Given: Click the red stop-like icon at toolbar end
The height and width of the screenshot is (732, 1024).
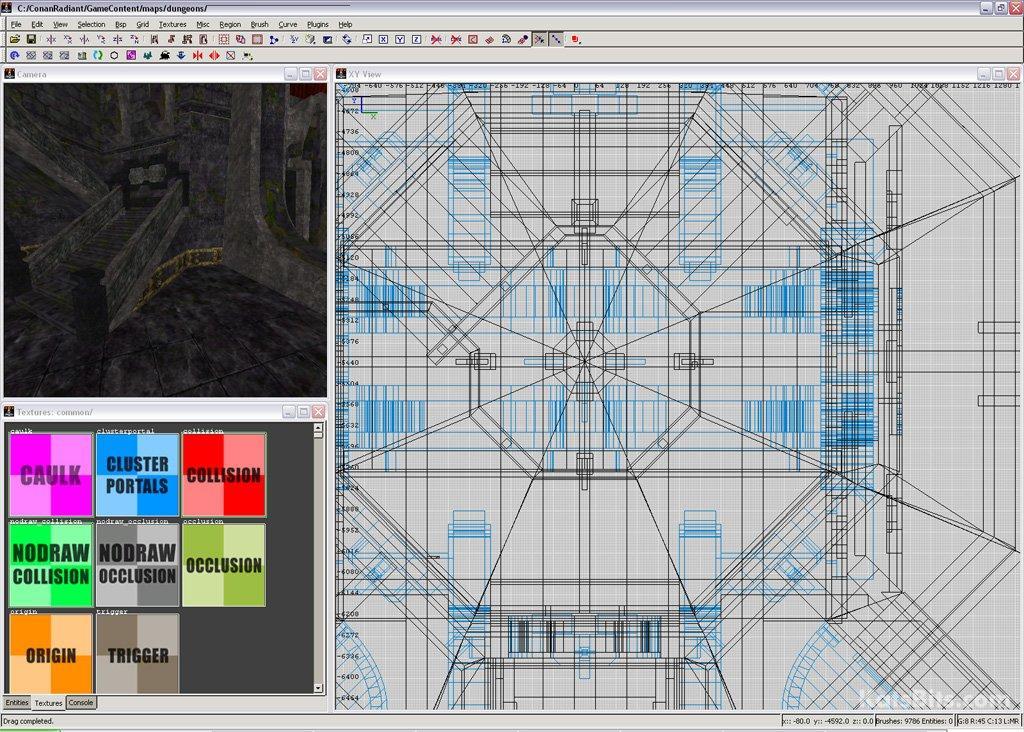Looking at the screenshot, I should click(x=575, y=40).
